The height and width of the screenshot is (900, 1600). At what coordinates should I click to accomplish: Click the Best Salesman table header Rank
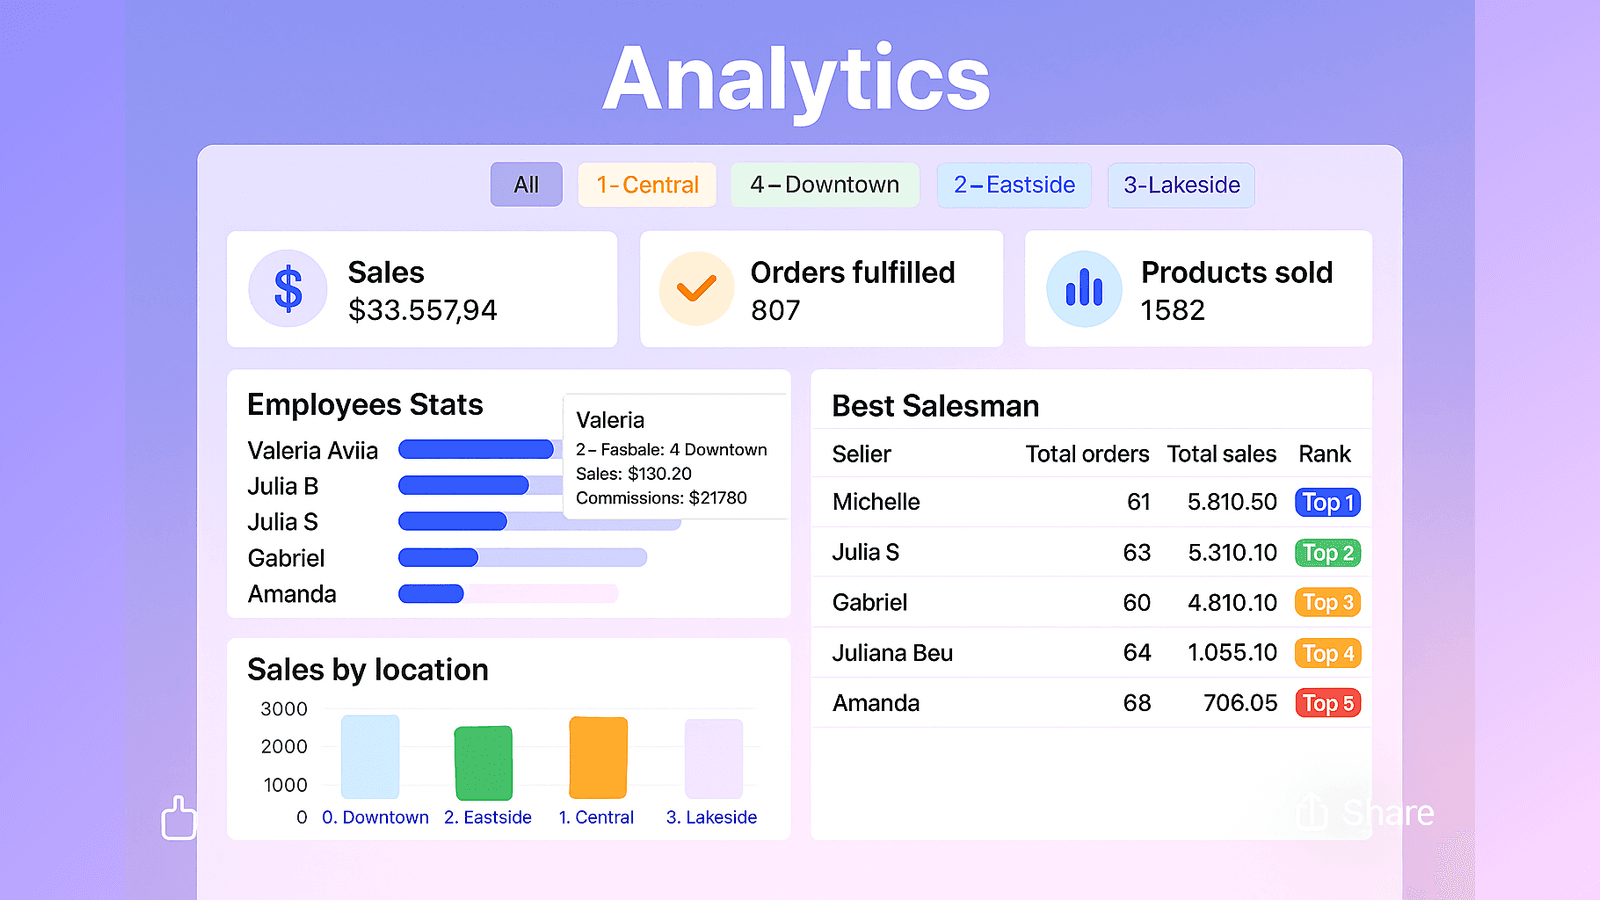1325,454
